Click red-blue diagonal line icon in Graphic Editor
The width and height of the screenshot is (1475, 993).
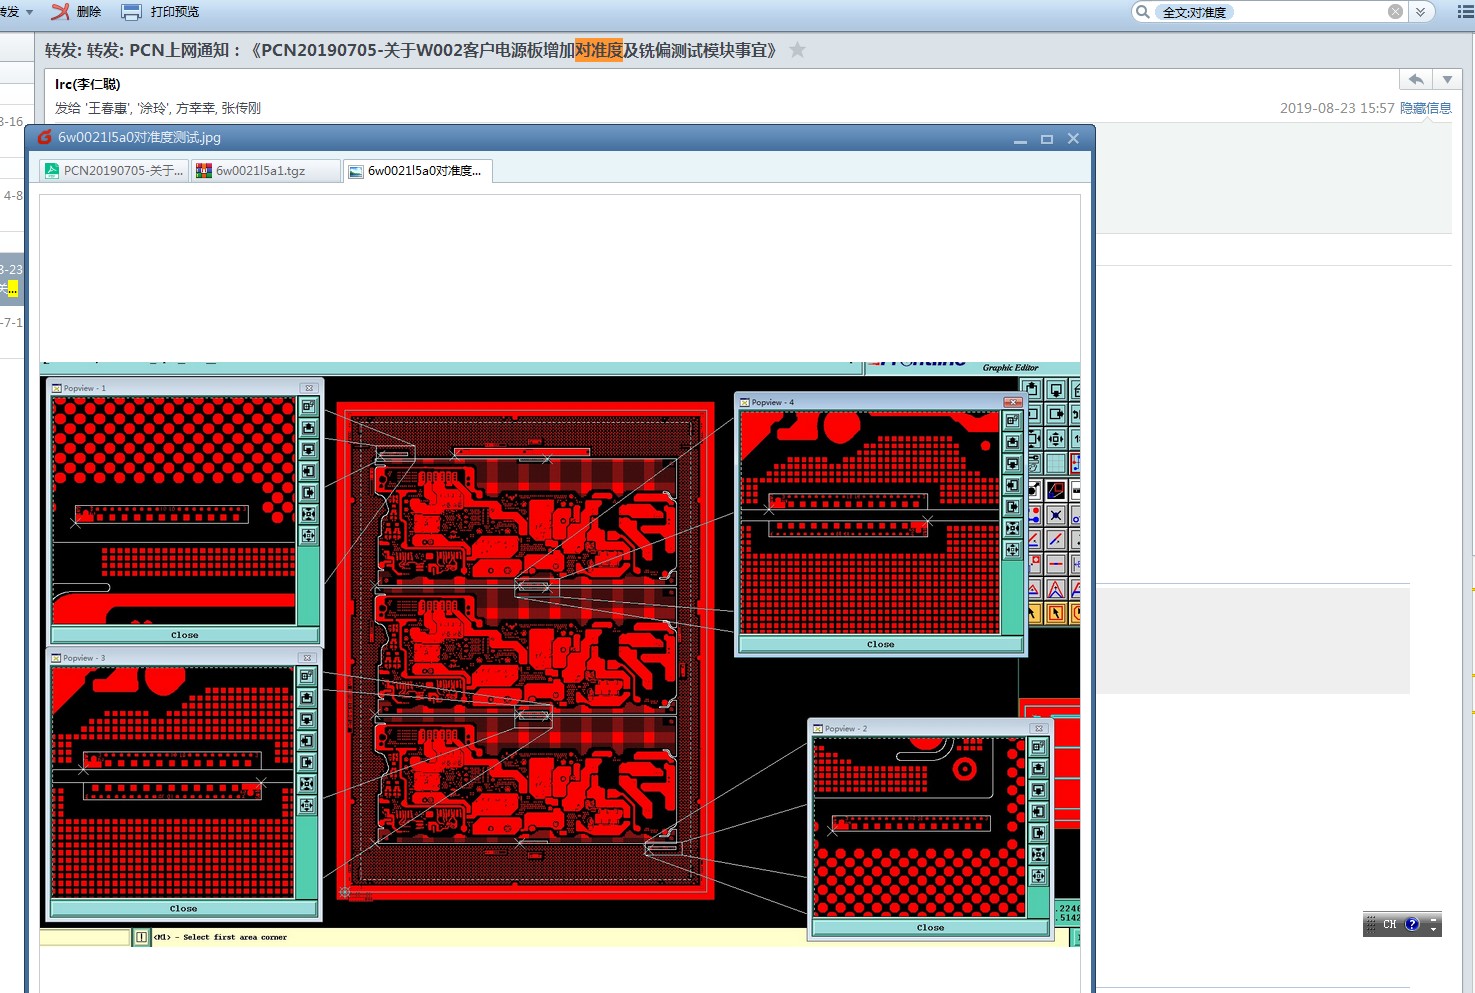click(1056, 539)
